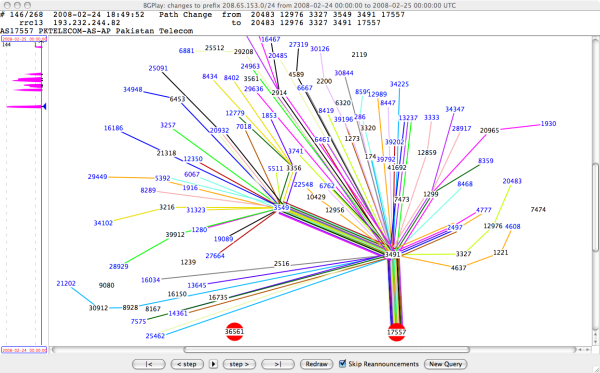Click the end date box atop timeline
Image resolution: width=600 pixels, height=373 pixels.
click(24, 39)
